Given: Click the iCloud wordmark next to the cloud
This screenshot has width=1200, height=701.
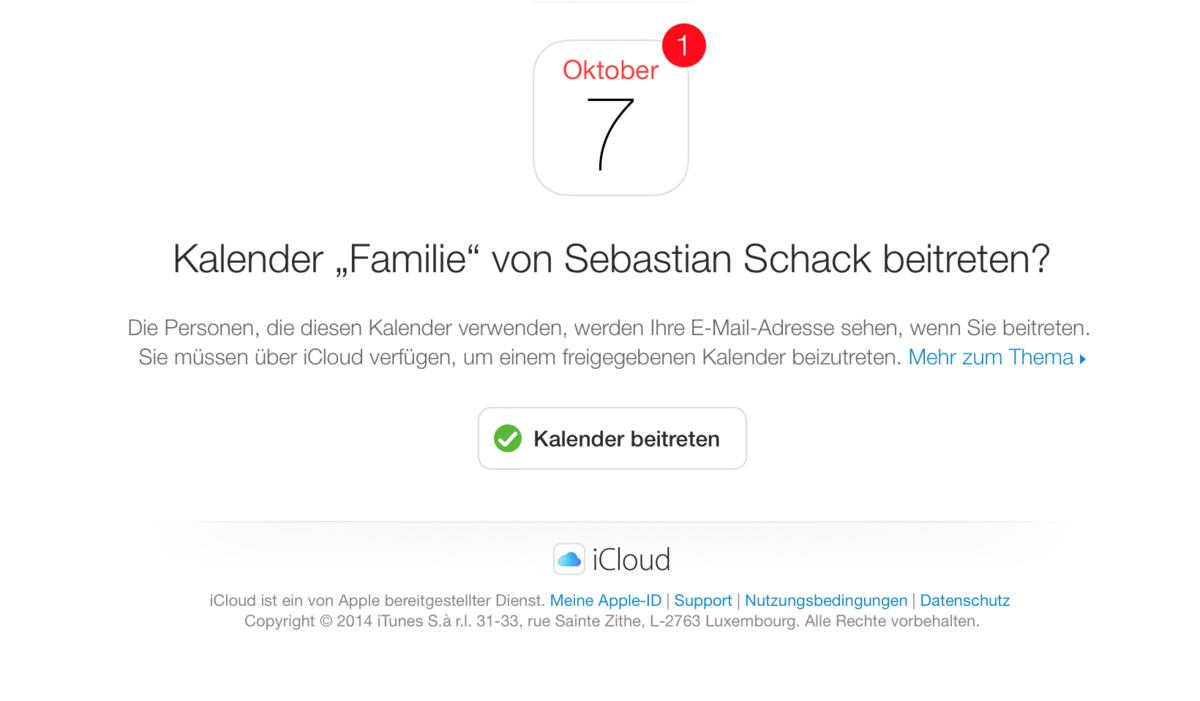Looking at the screenshot, I should pos(633,559).
